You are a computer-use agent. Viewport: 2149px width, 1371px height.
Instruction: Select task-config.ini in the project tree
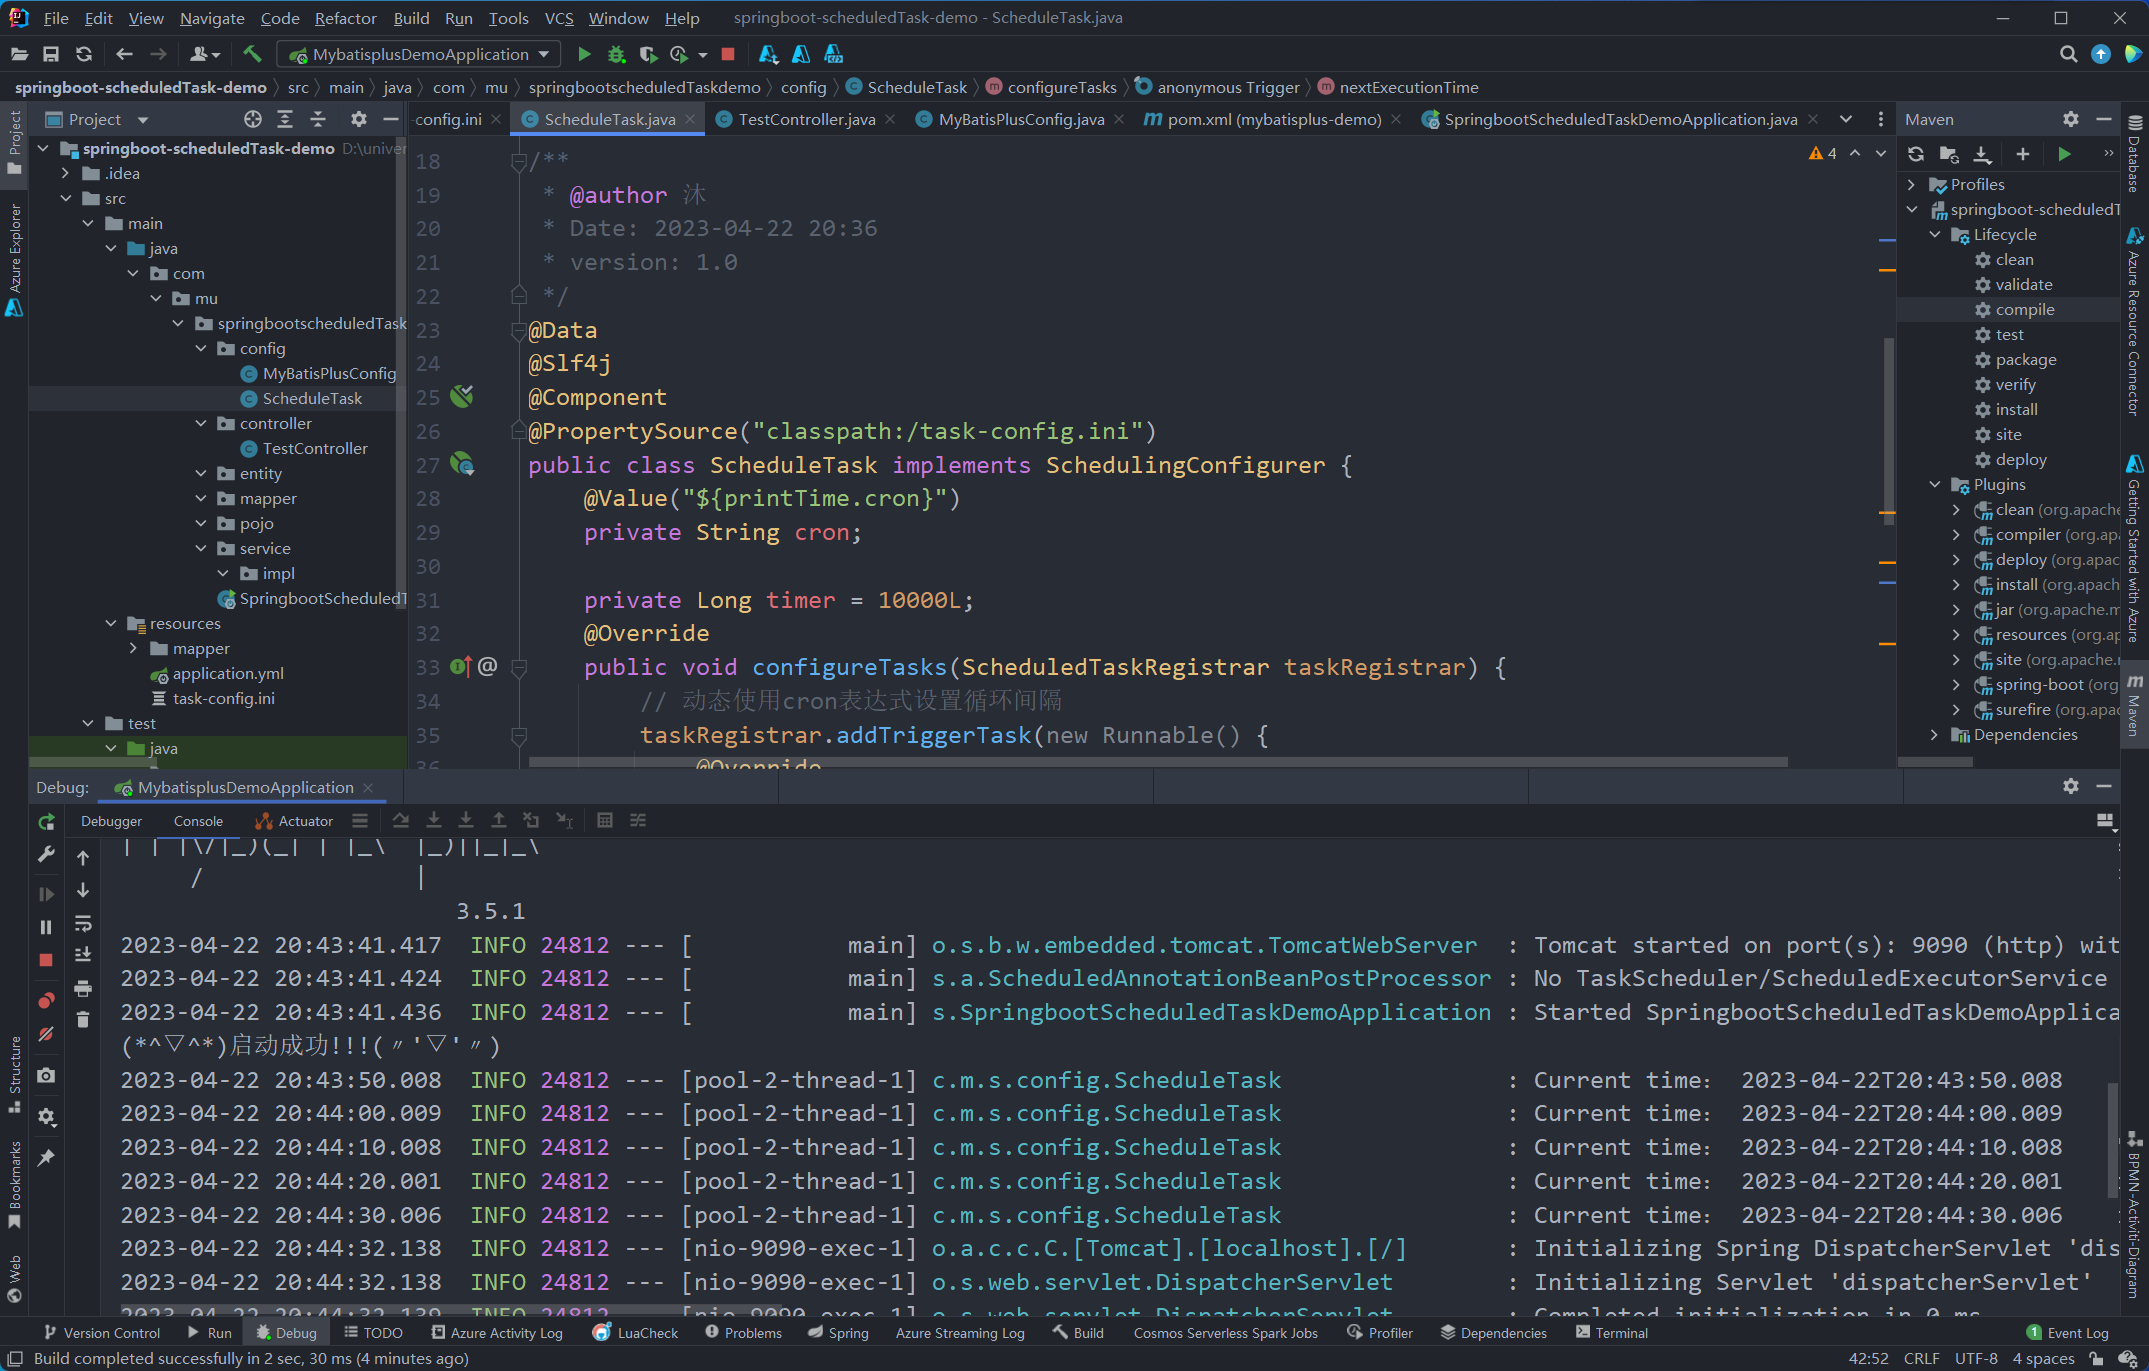(223, 698)
